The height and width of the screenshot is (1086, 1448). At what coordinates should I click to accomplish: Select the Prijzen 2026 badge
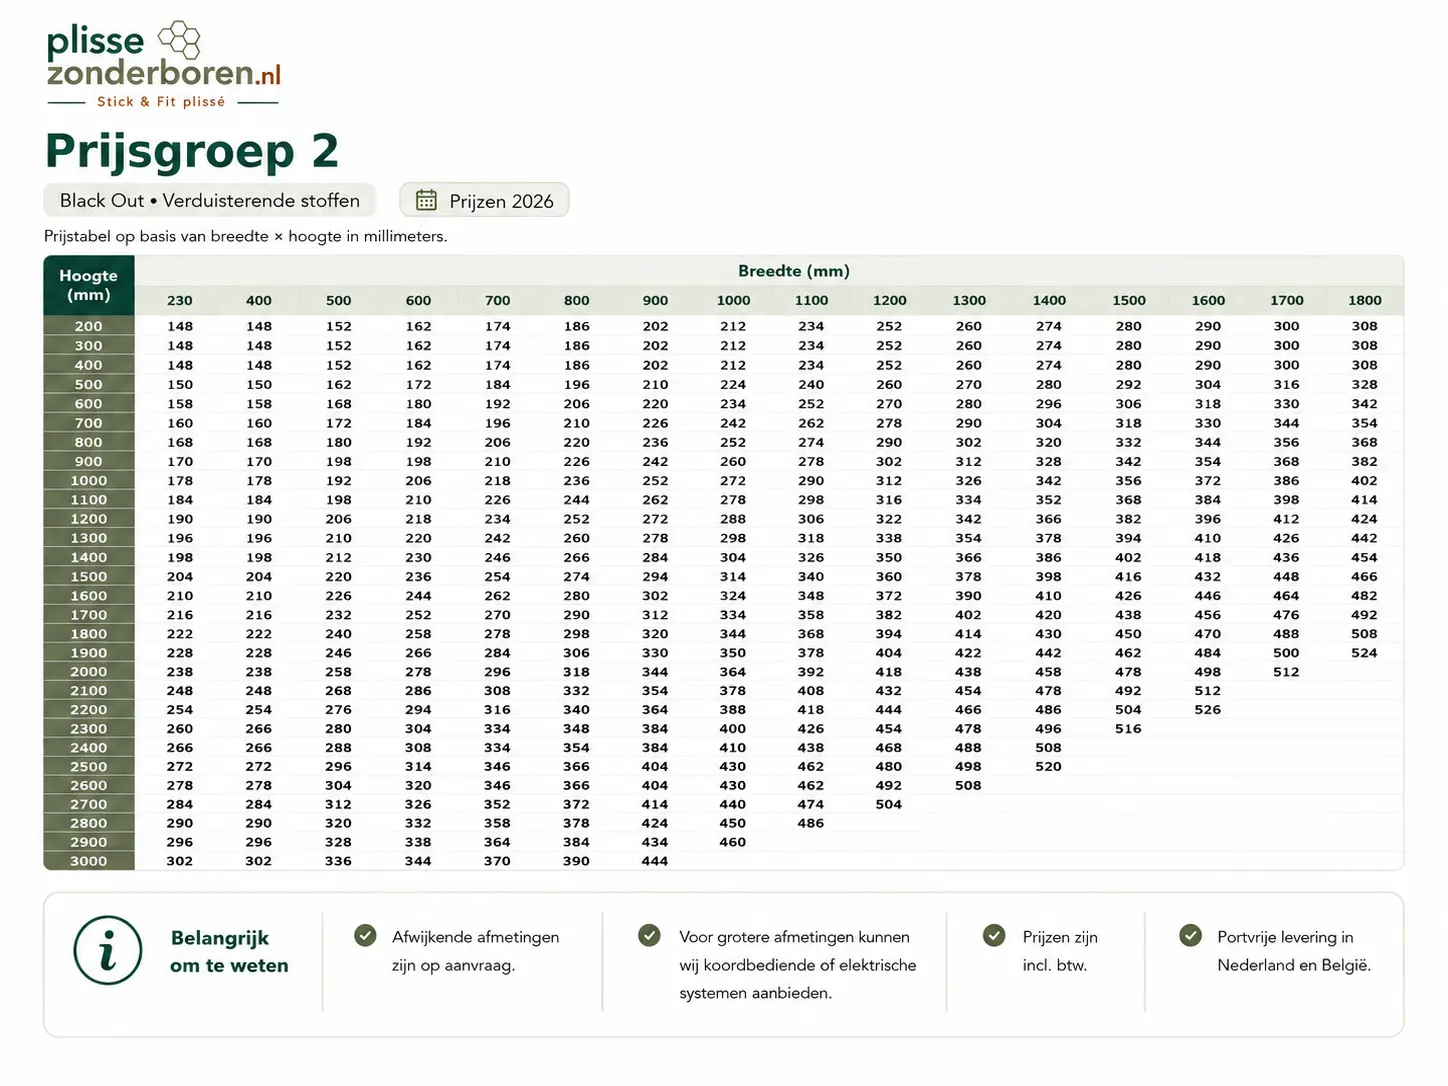(x=484, y=200)
